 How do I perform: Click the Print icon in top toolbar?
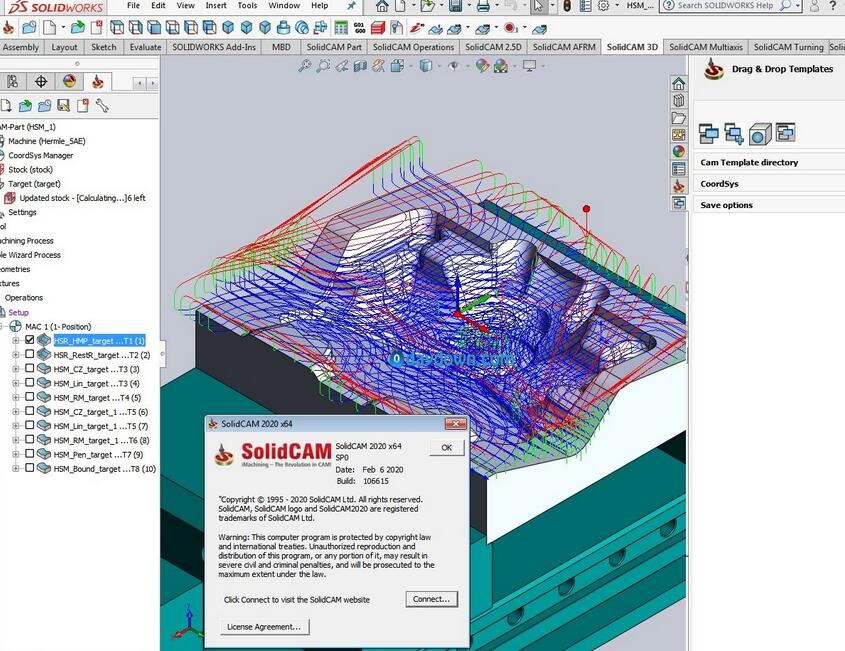click(x=483, y=6)
